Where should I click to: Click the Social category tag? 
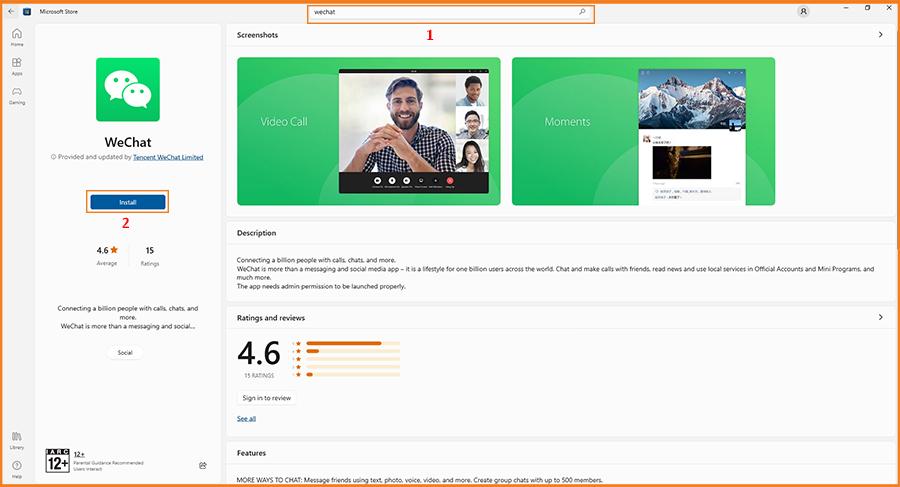pyautogui.click(x=125, y=353)
